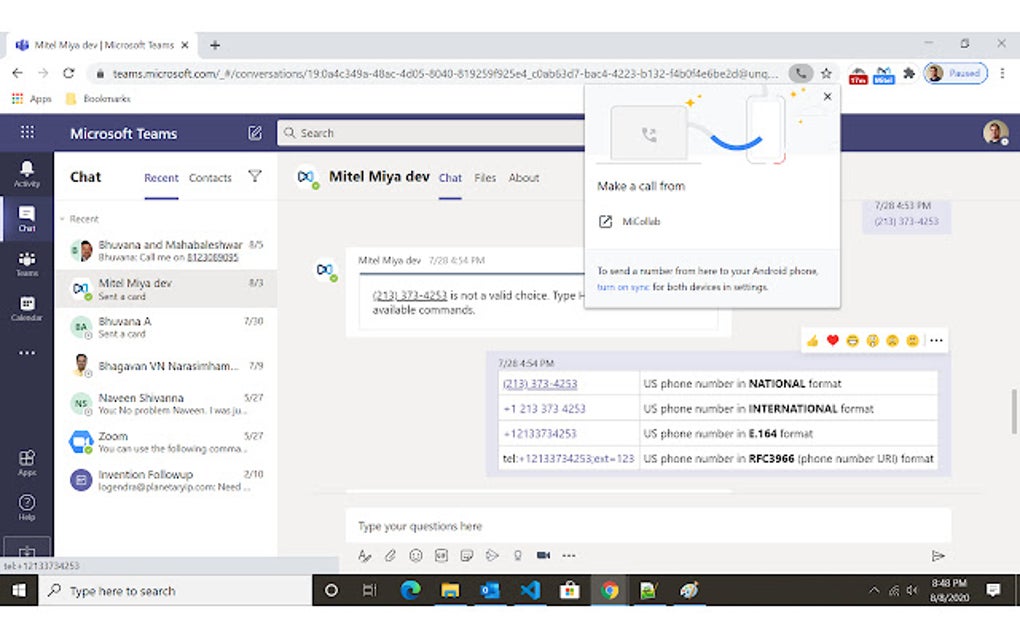Select the Teams icon in left rail

point(27,259)
